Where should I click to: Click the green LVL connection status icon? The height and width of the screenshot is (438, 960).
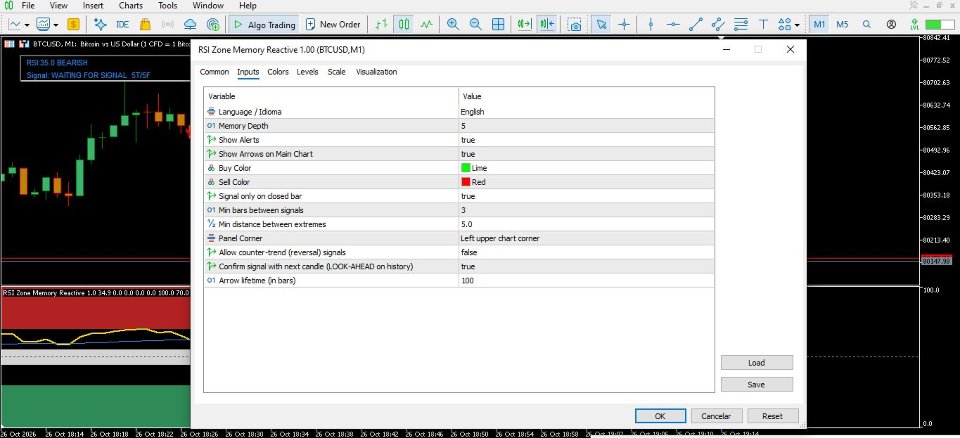914,25
